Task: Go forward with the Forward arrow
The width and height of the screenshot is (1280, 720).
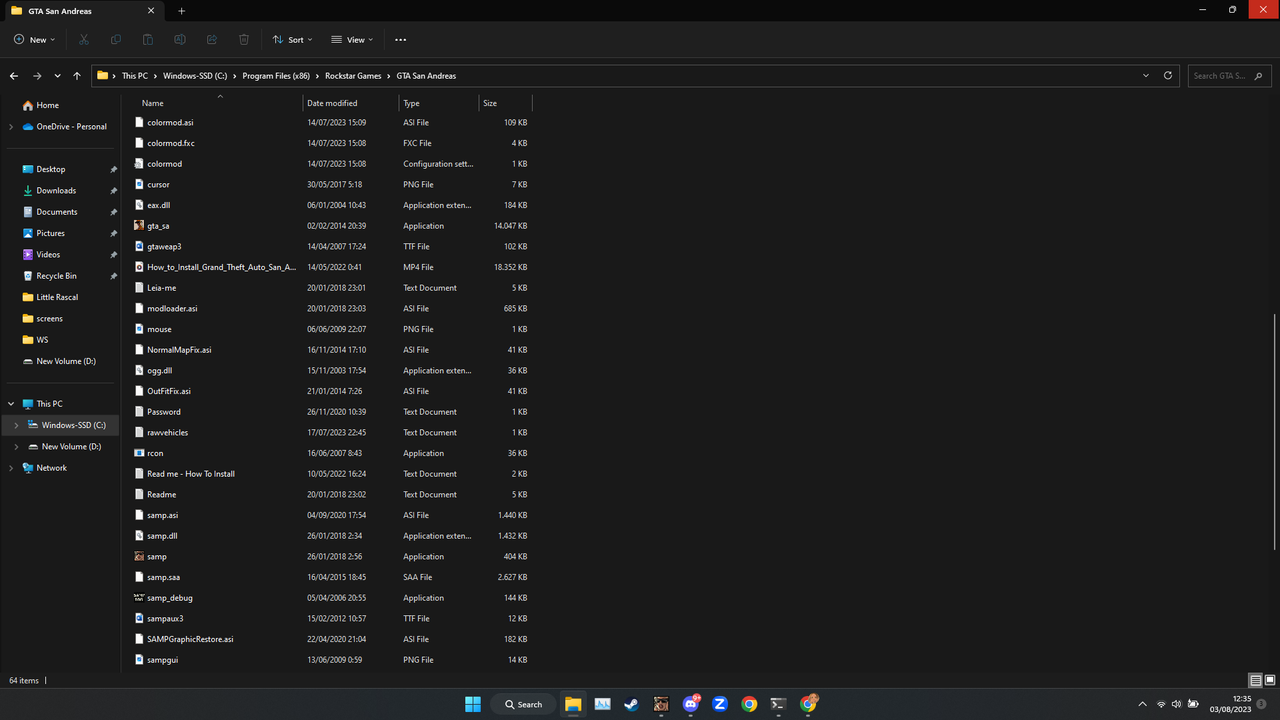Action: tap(37, 76)
